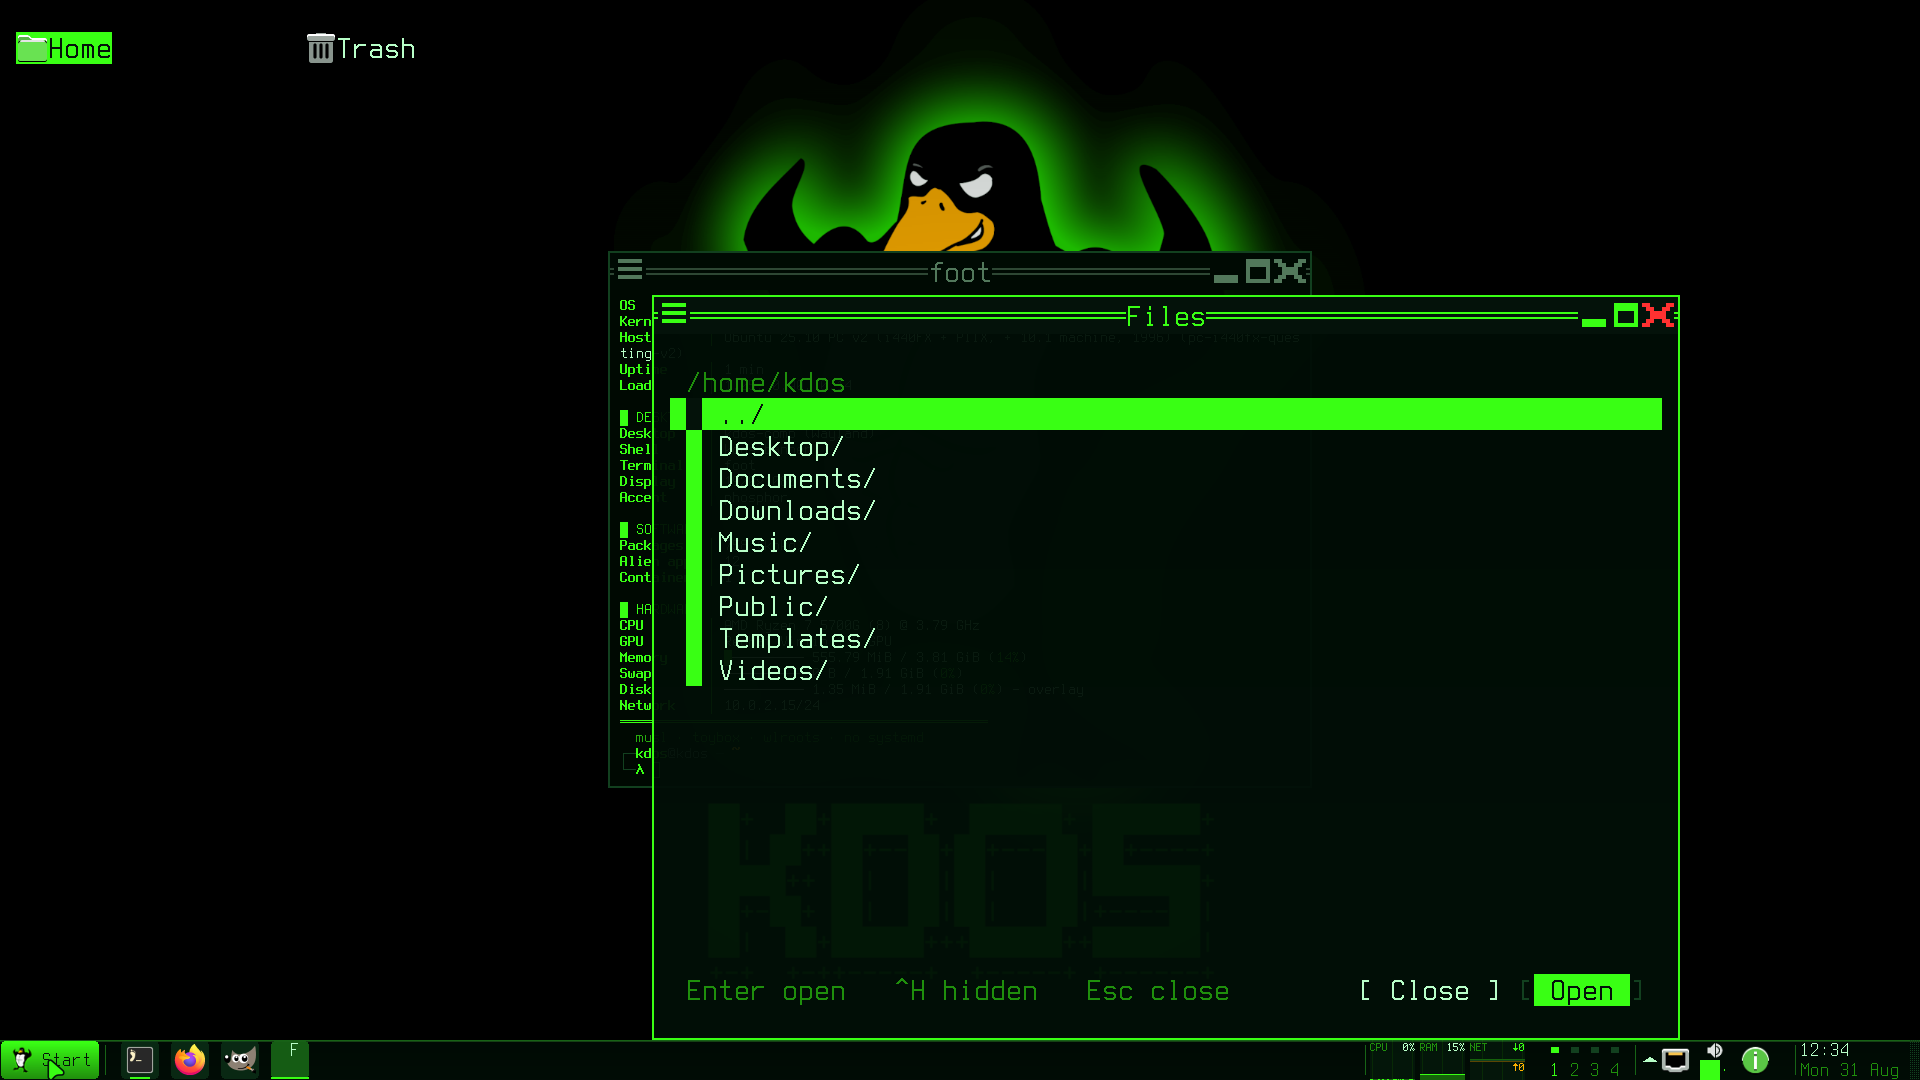Launch Firefox from the taskbar
The height and width of the screenshot is (1080, 1920).
click(x=190, y=1060)
